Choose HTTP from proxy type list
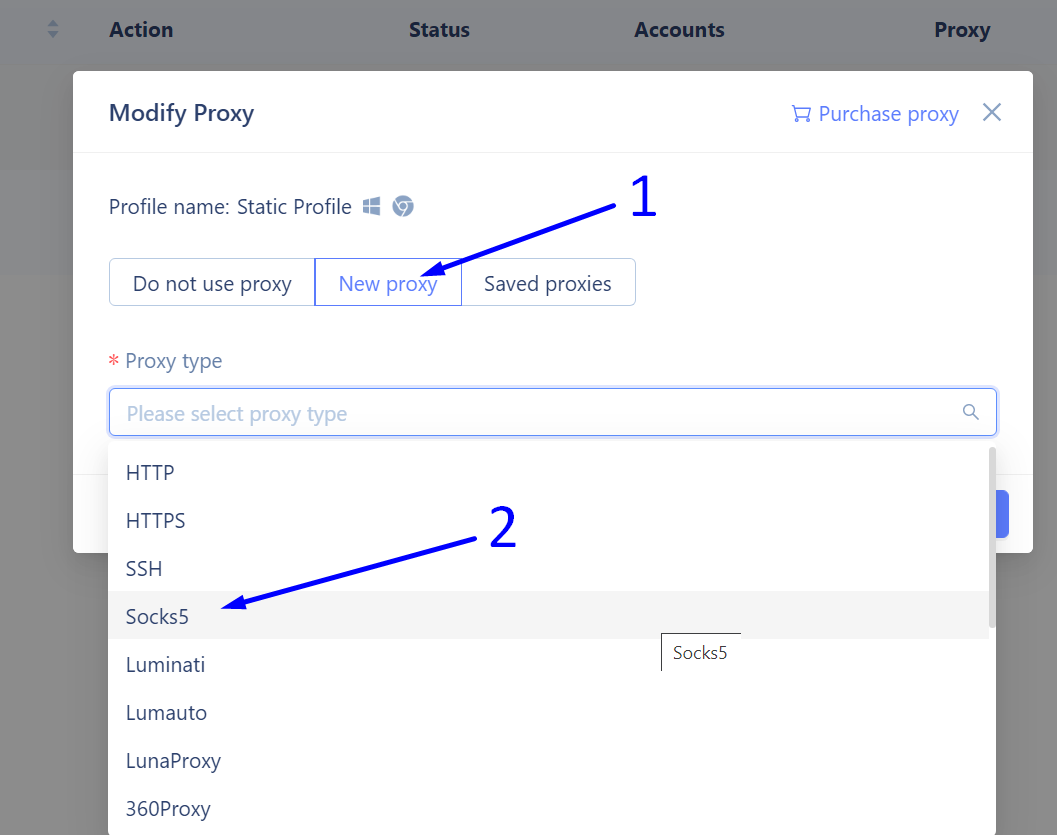This screenshot has width=1057, height=835. tap(548, 472)
